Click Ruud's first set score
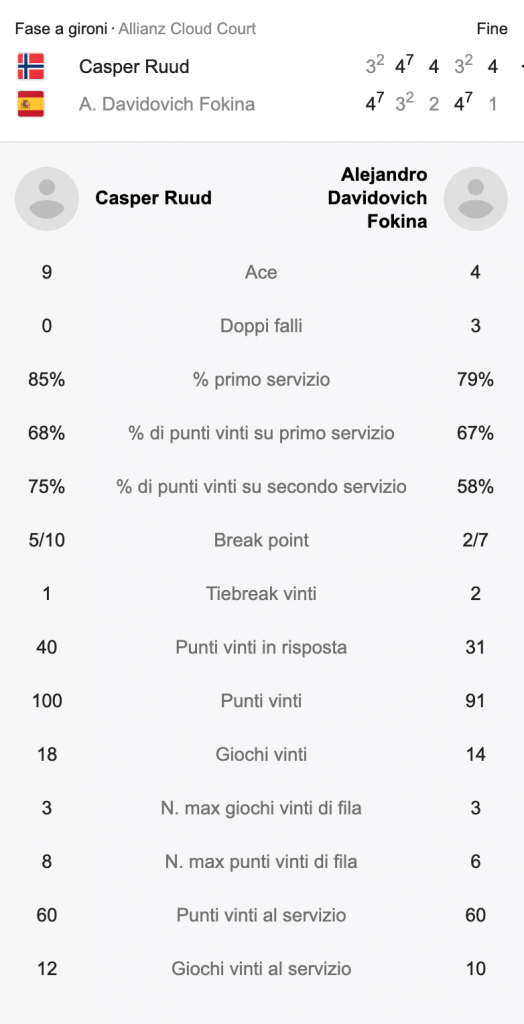 click(x=375, y=65)
